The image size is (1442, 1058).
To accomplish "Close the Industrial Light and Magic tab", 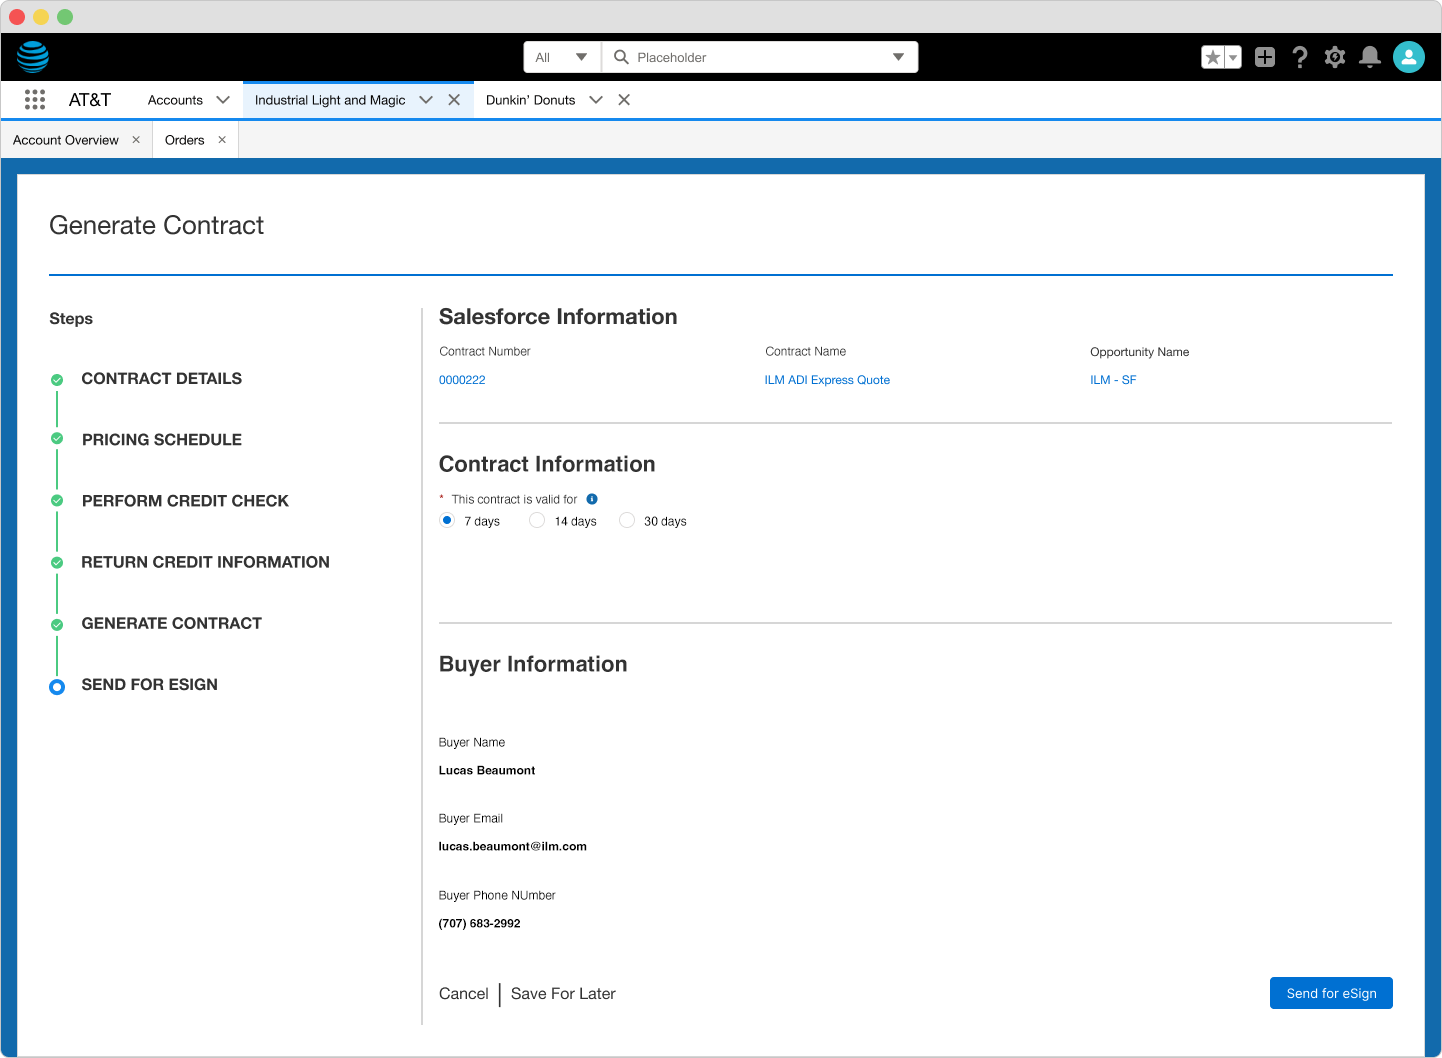I will tap(454, 100).
